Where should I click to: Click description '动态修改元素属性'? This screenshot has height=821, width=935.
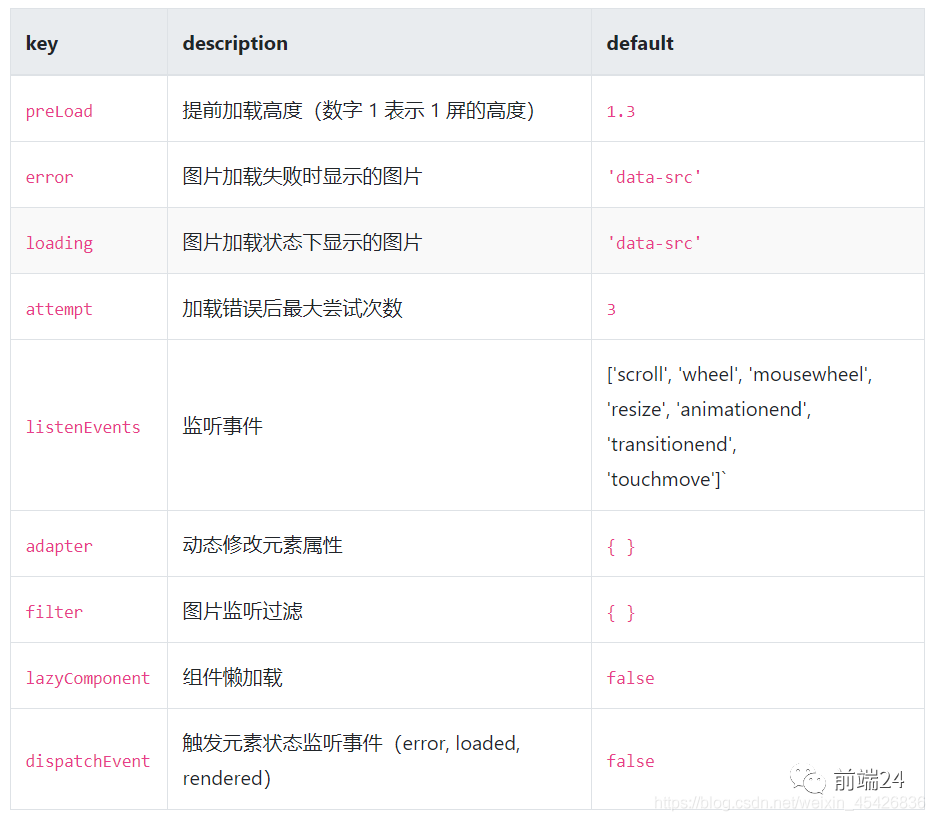click(262, 546)
